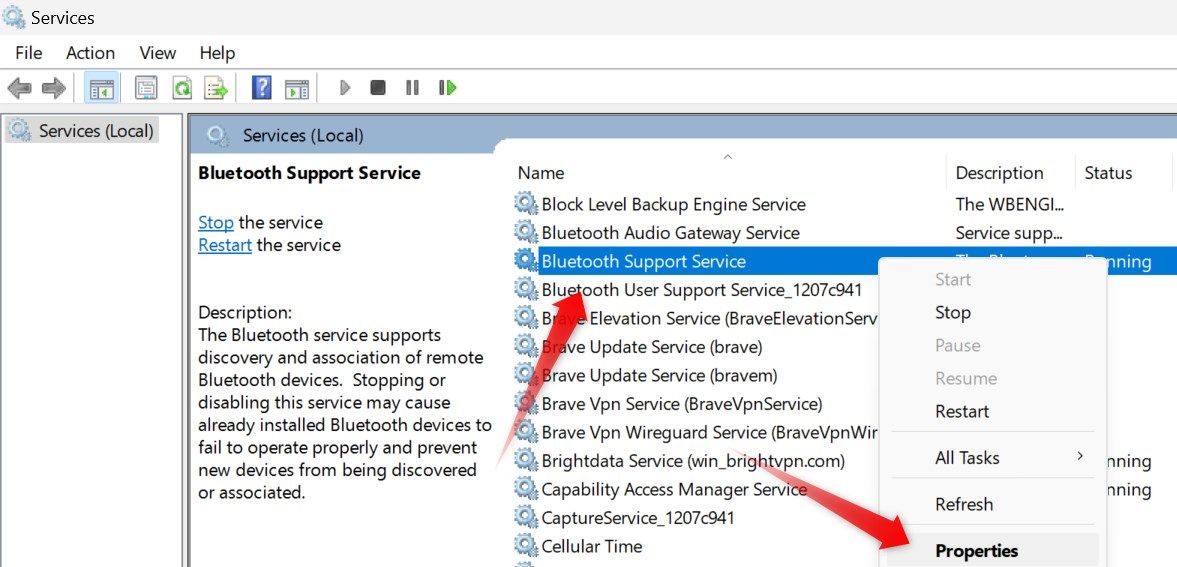Select Bluetooth User Support Service_1207c941 row
Image resolution: width=1177 pixels, height=567 pixels.
(x=702, y=290)
